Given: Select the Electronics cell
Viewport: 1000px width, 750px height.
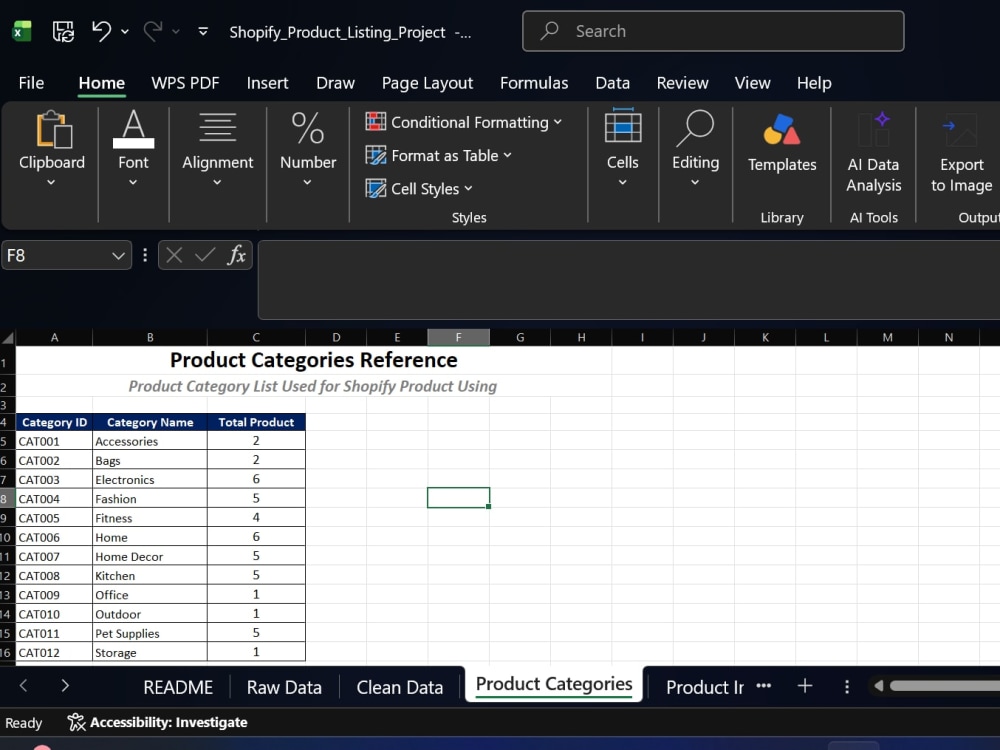Looking at the screenshot, I should coord(150,479).
